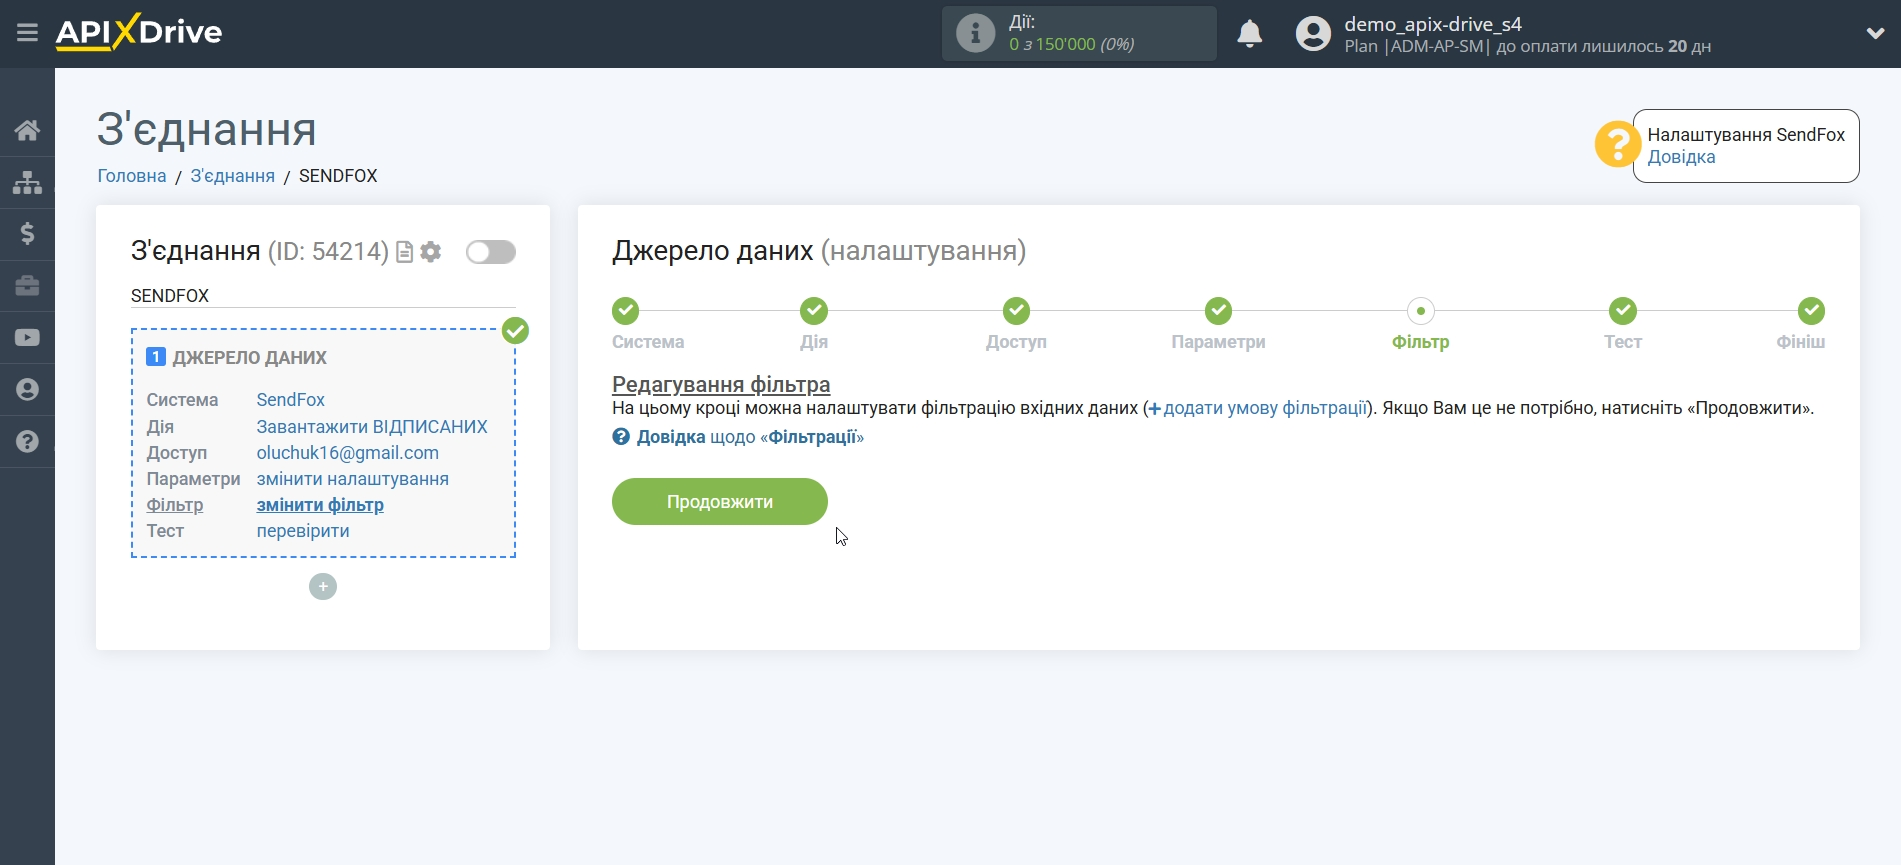Image resolution: width=1901 pixels, height=865 pixels.
Task: Open the connection notes document icon
Action: click(404, 252)
